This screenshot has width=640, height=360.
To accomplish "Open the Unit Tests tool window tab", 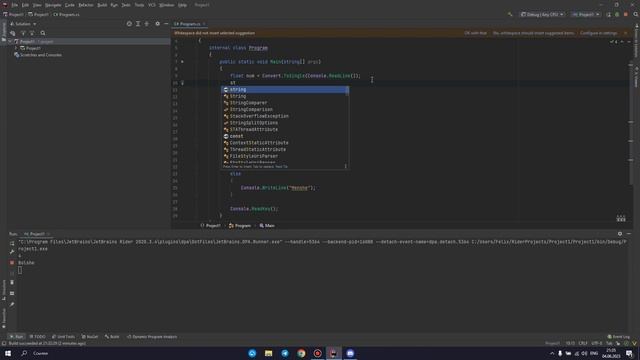I will coord(63,337).
